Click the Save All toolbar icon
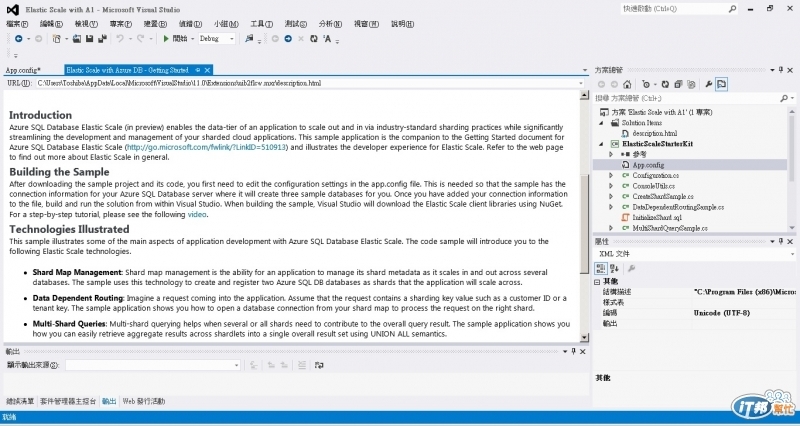800x426 pixels. 102,39
